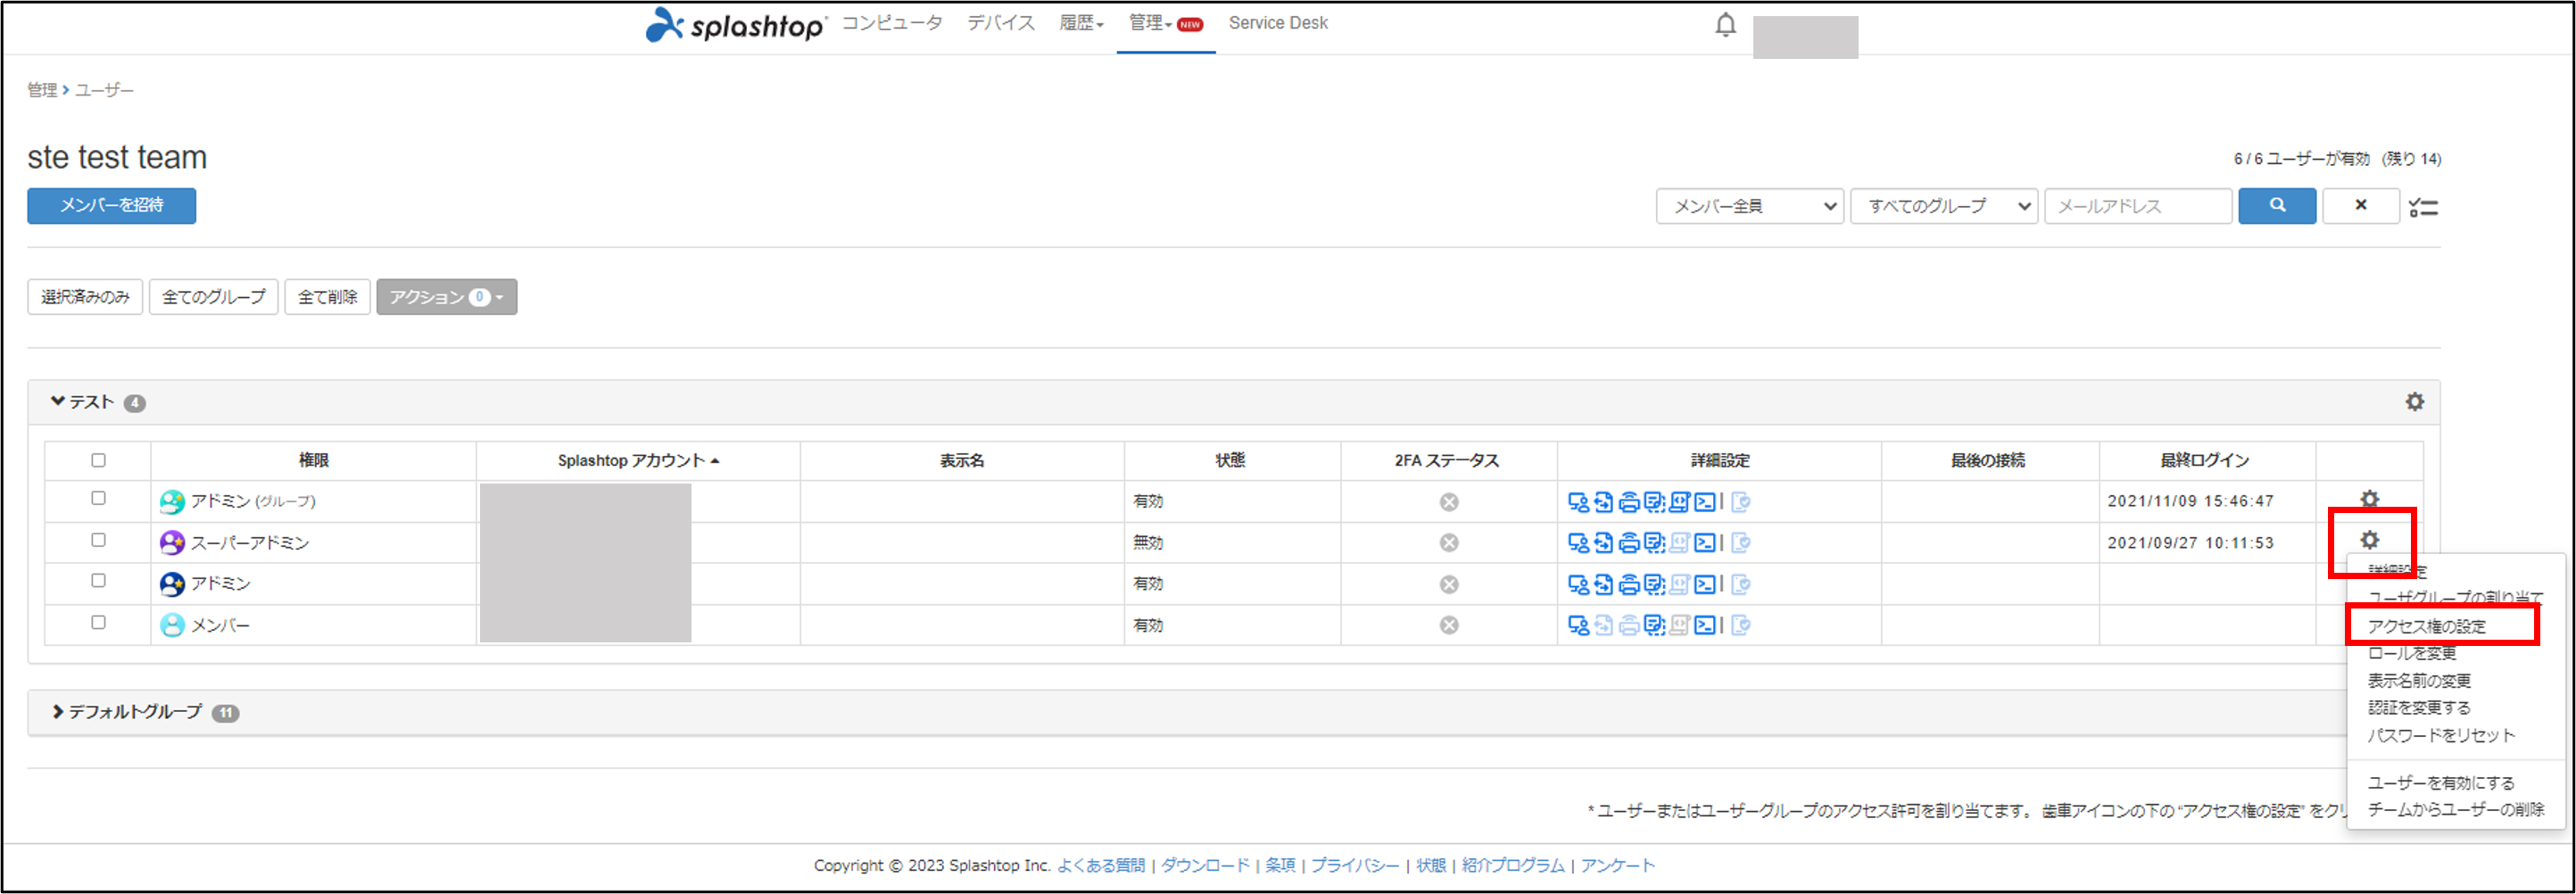The image size is (2576, 894).
Task: Click remote print icon in アドミン (グループ) row
Action: click(x=1629, y=502)
